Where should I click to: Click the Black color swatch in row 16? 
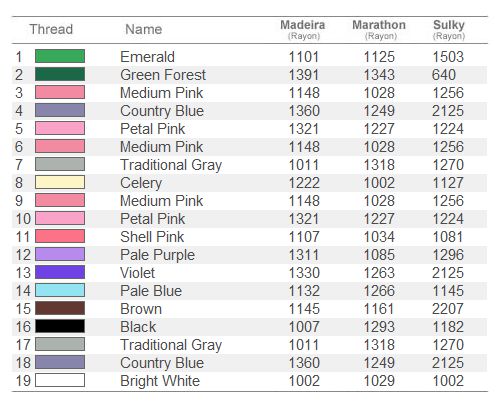[60, 326]
